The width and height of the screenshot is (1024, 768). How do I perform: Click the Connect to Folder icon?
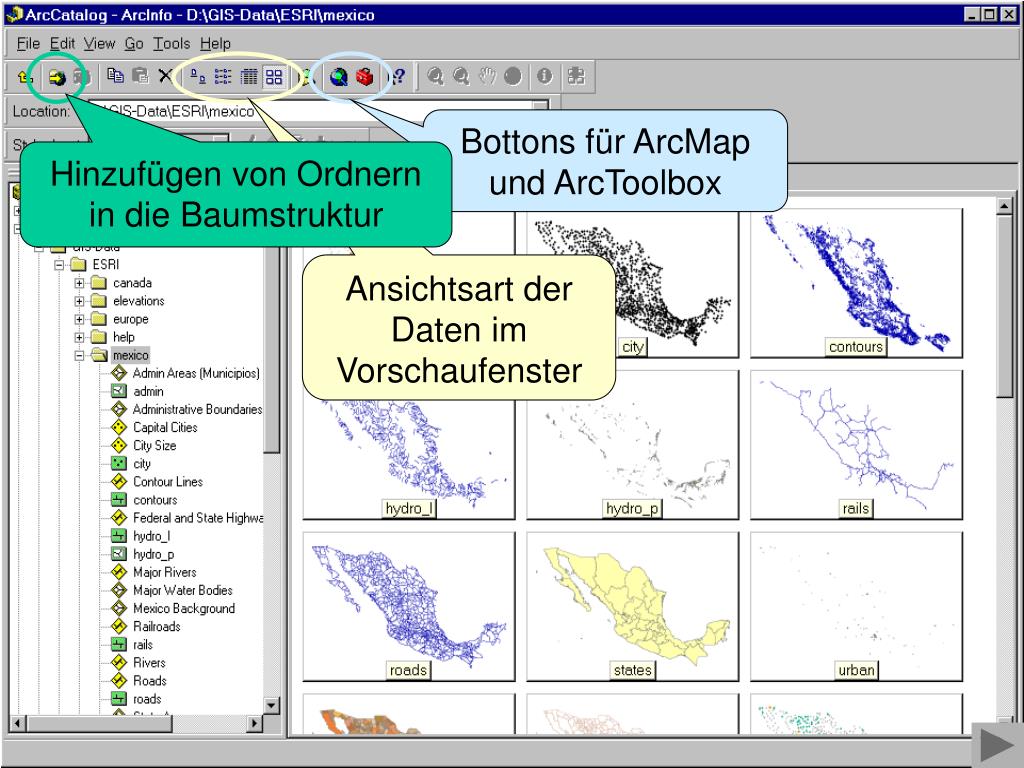tap(57, 78)
